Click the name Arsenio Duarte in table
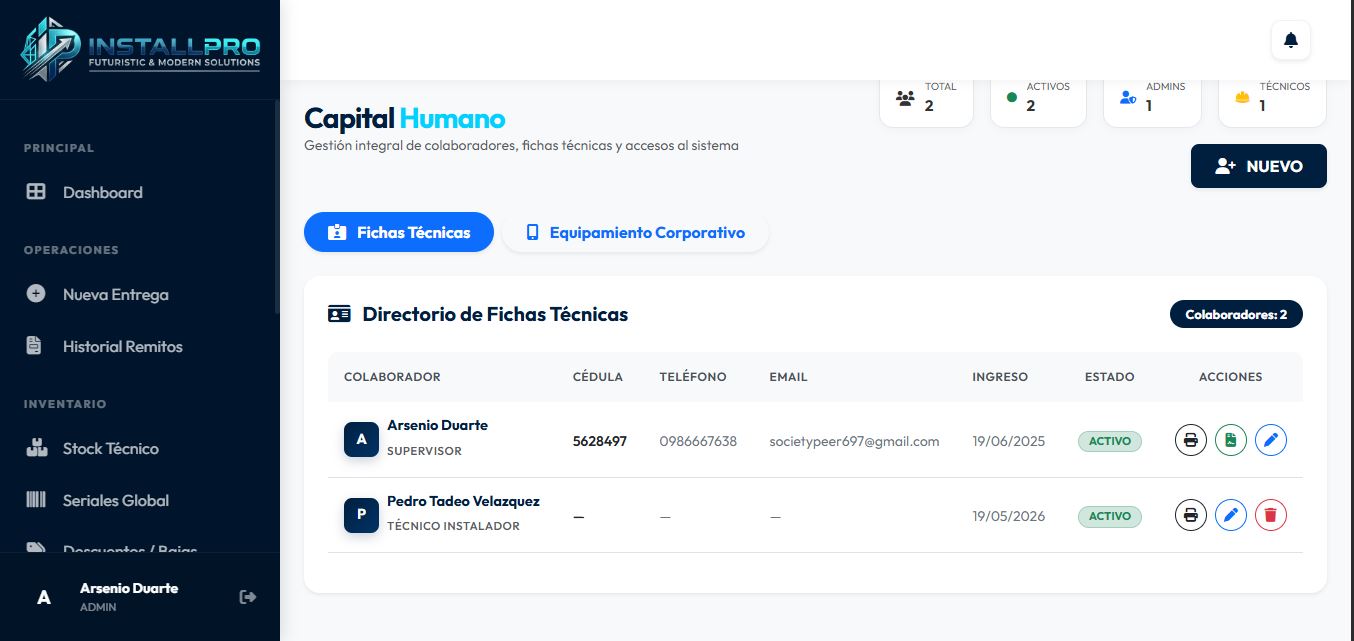 click(x=437, y=425)
